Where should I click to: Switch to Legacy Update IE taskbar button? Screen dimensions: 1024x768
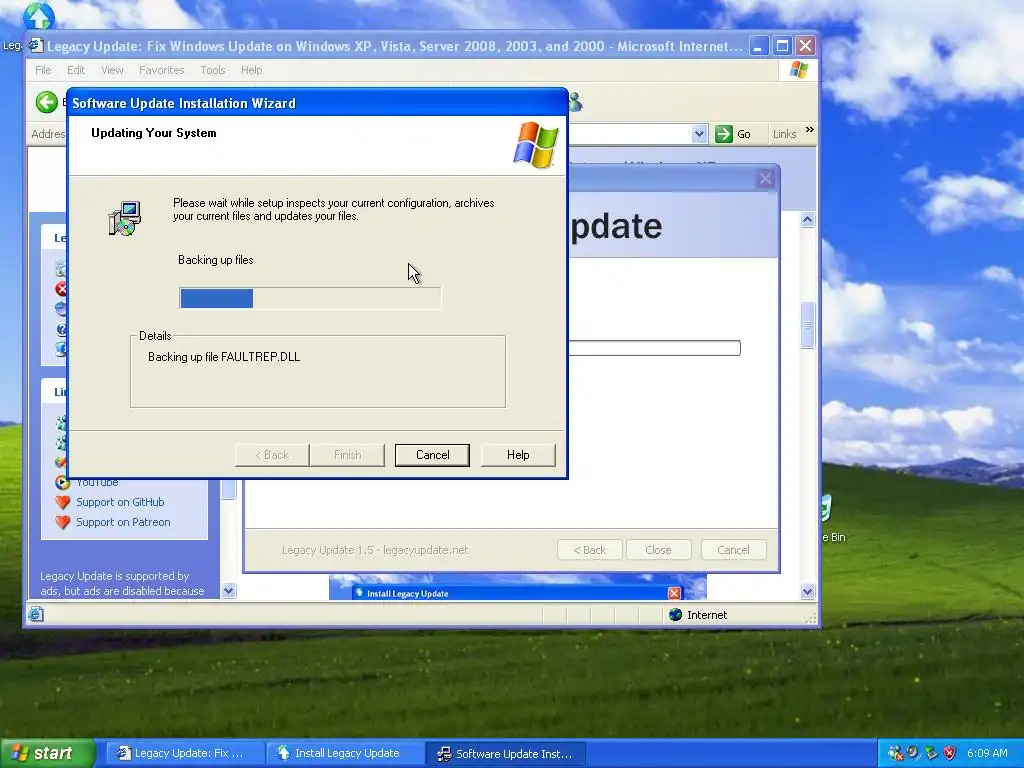tap(185, 753)
